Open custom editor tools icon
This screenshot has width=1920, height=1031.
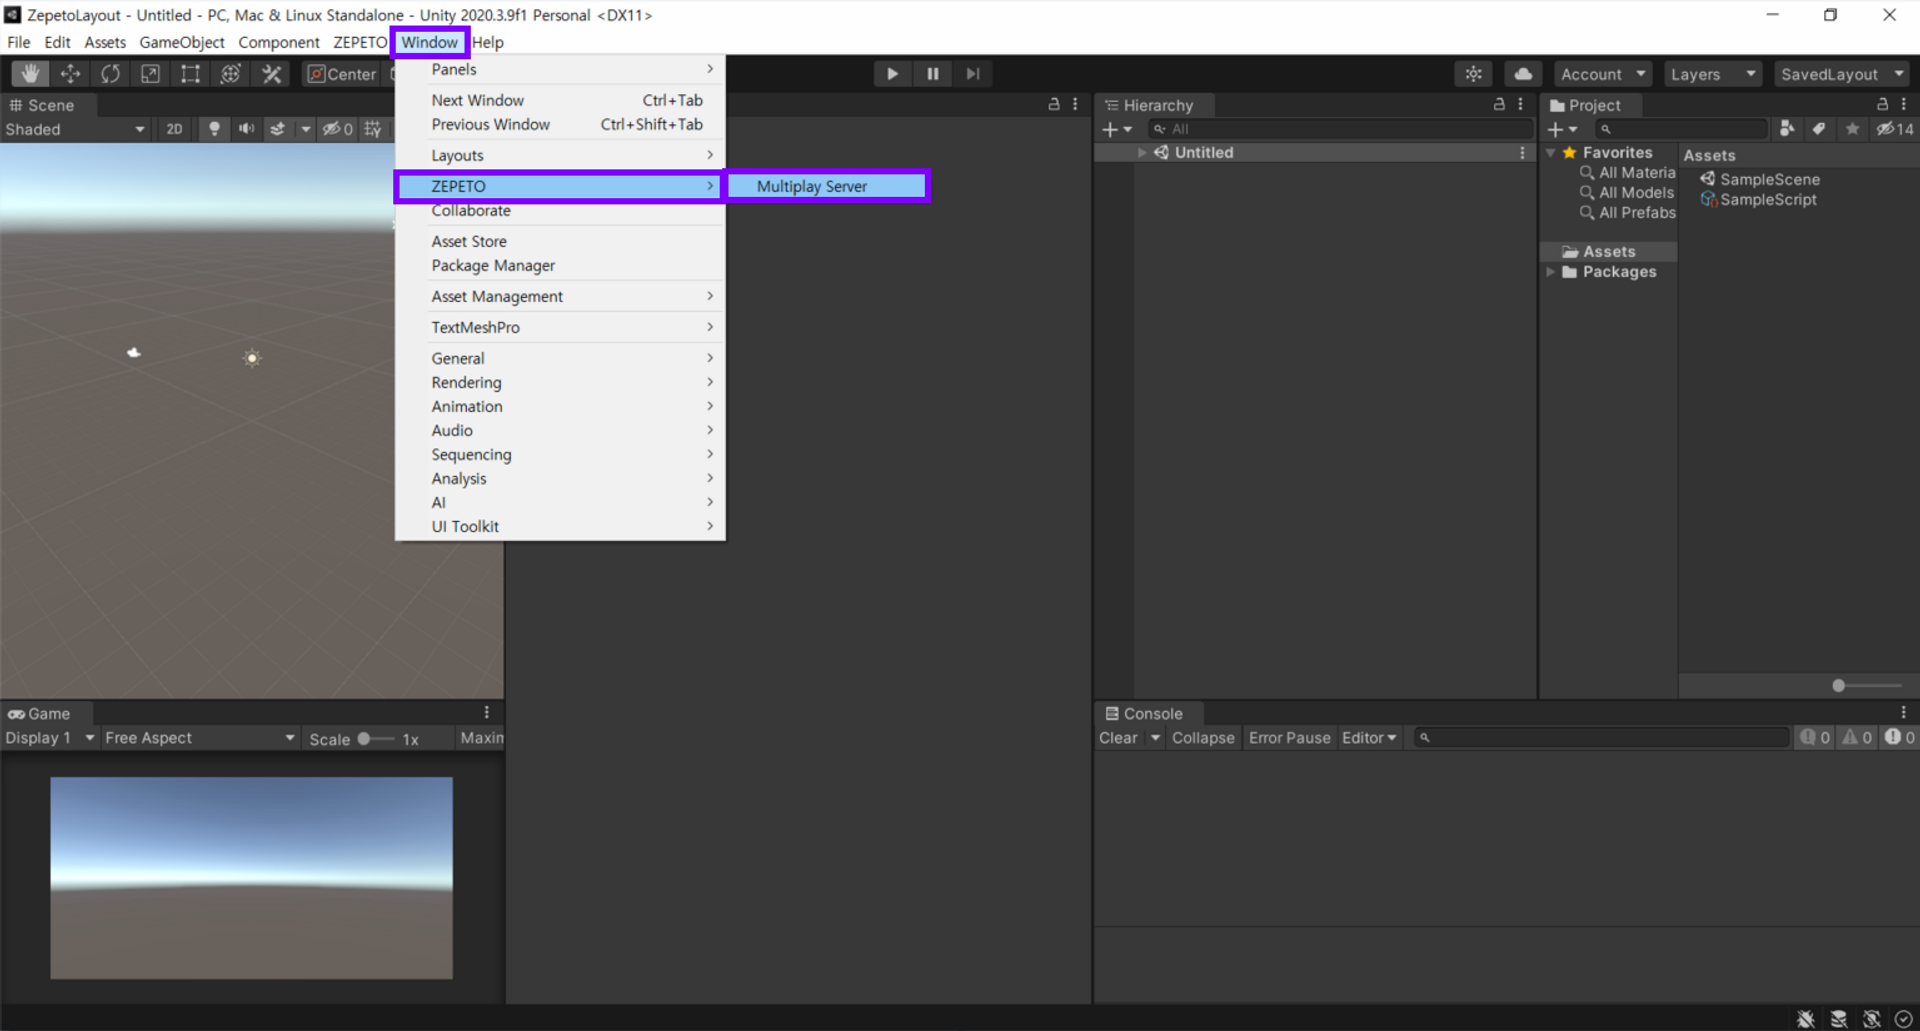(x=271, y=74)
